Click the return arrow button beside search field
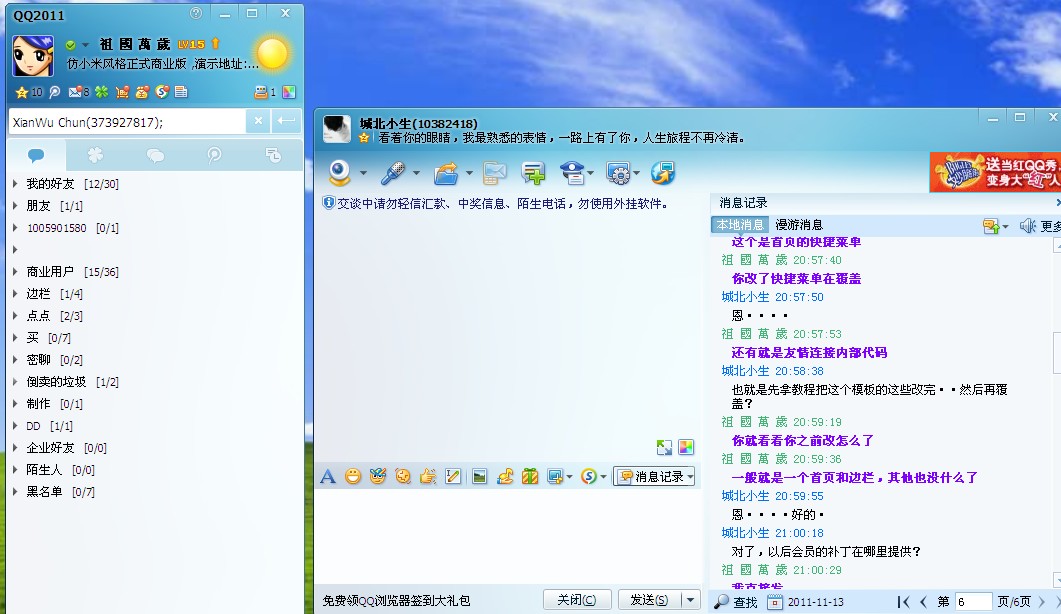Viewport: 1061px width, 614px height. [286, 121]
